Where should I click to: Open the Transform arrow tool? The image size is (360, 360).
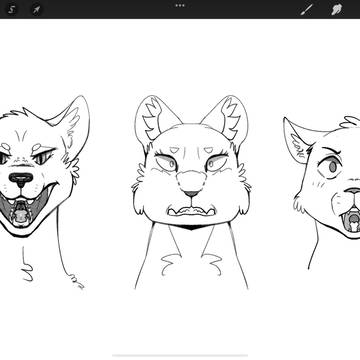pos(36,9)
